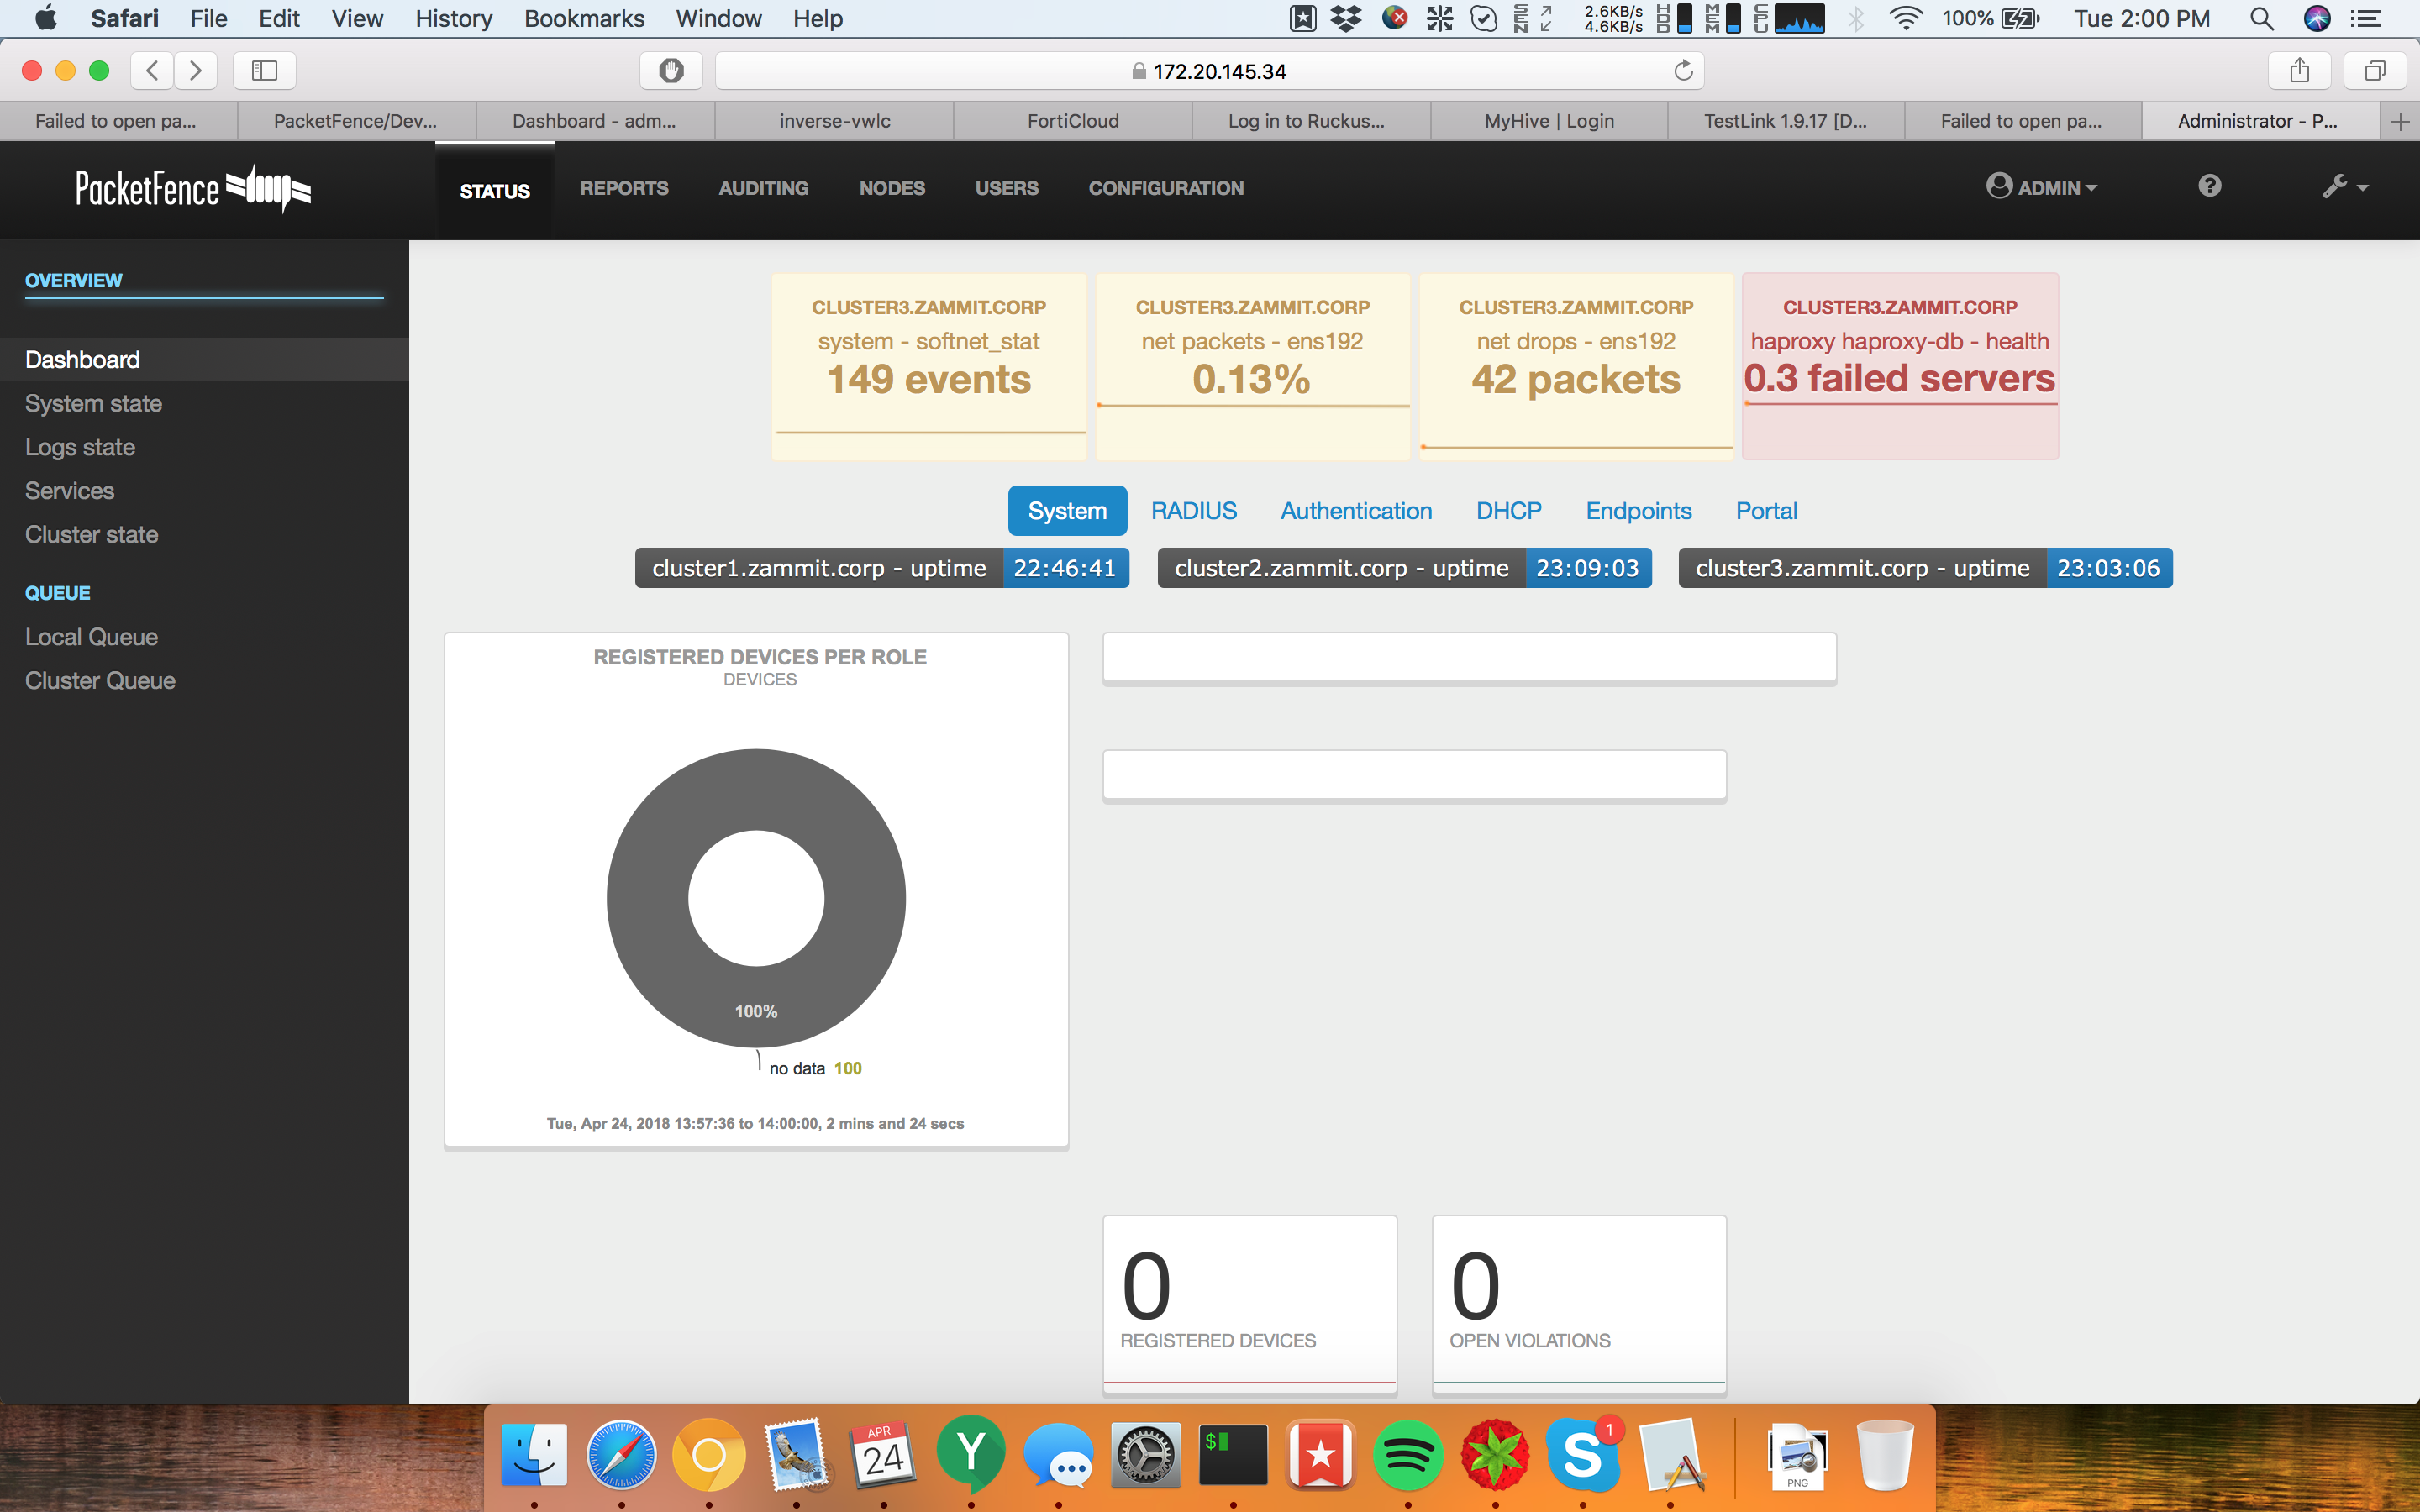View Logs state from the sidebar
Image resolution: width=2420 pixels, height=1512 pixels.
click(x=80, y=447)
